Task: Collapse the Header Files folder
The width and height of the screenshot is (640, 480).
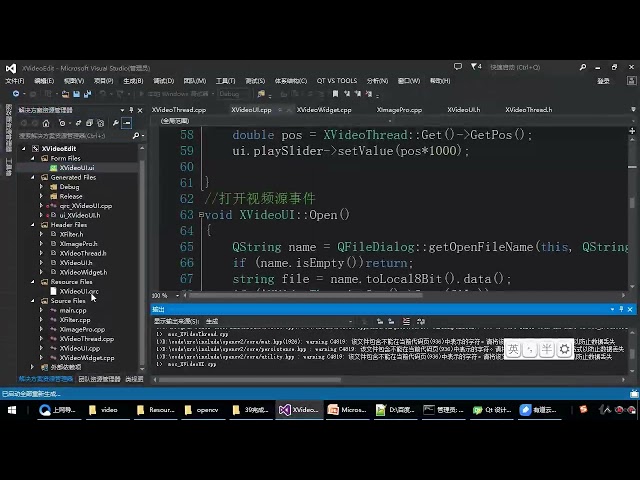Action: (x=33, y=225)
